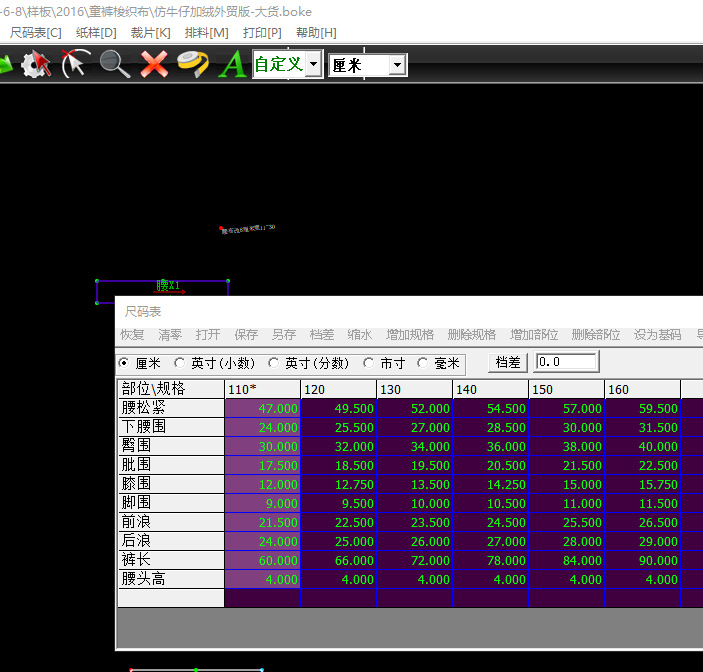Choose the green letter A text tool
Viewport: 703px width, 672px height.
coord(232,65)
